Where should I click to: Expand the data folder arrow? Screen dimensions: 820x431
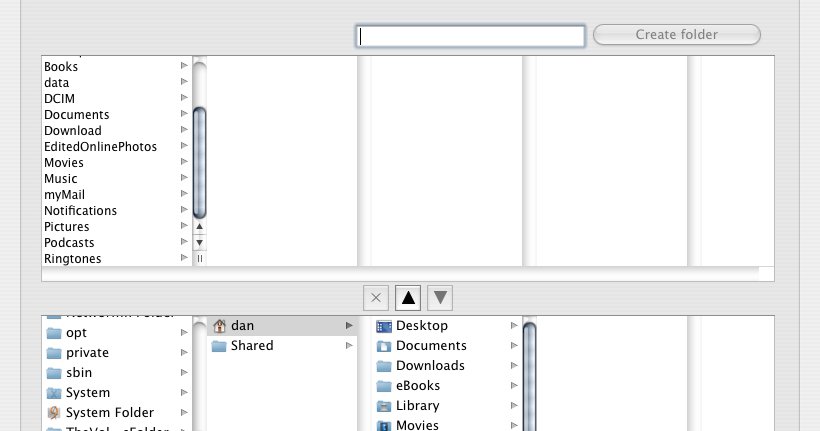tap(184, 82)
